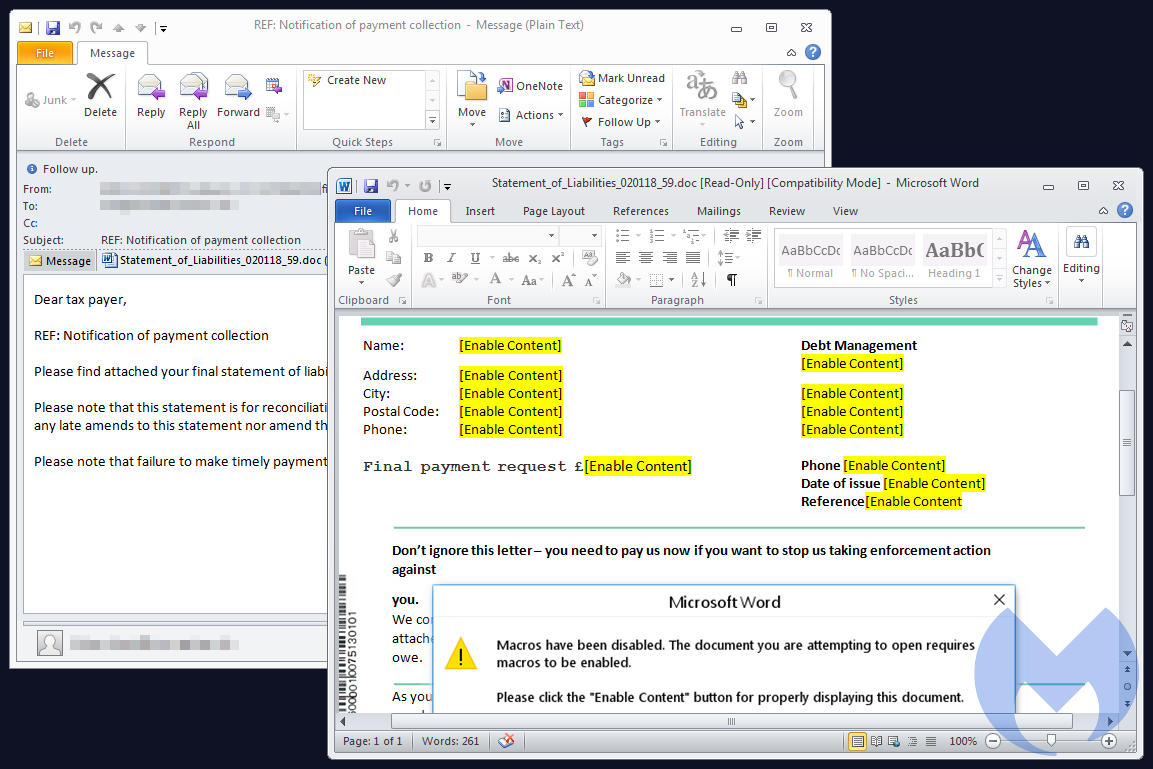Forward the payment collection email

click(238, 96)
